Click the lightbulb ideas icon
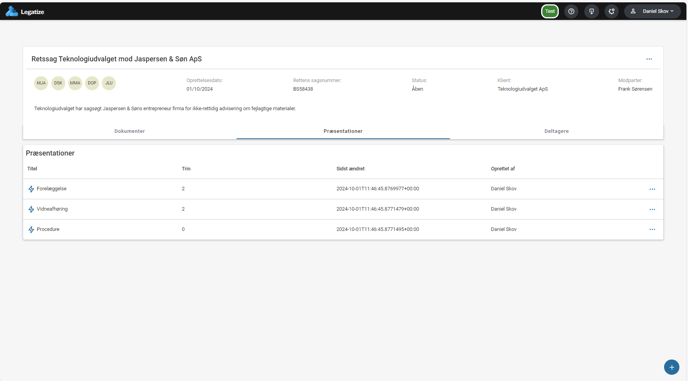 pyautogui.click(x=591, y=11)
